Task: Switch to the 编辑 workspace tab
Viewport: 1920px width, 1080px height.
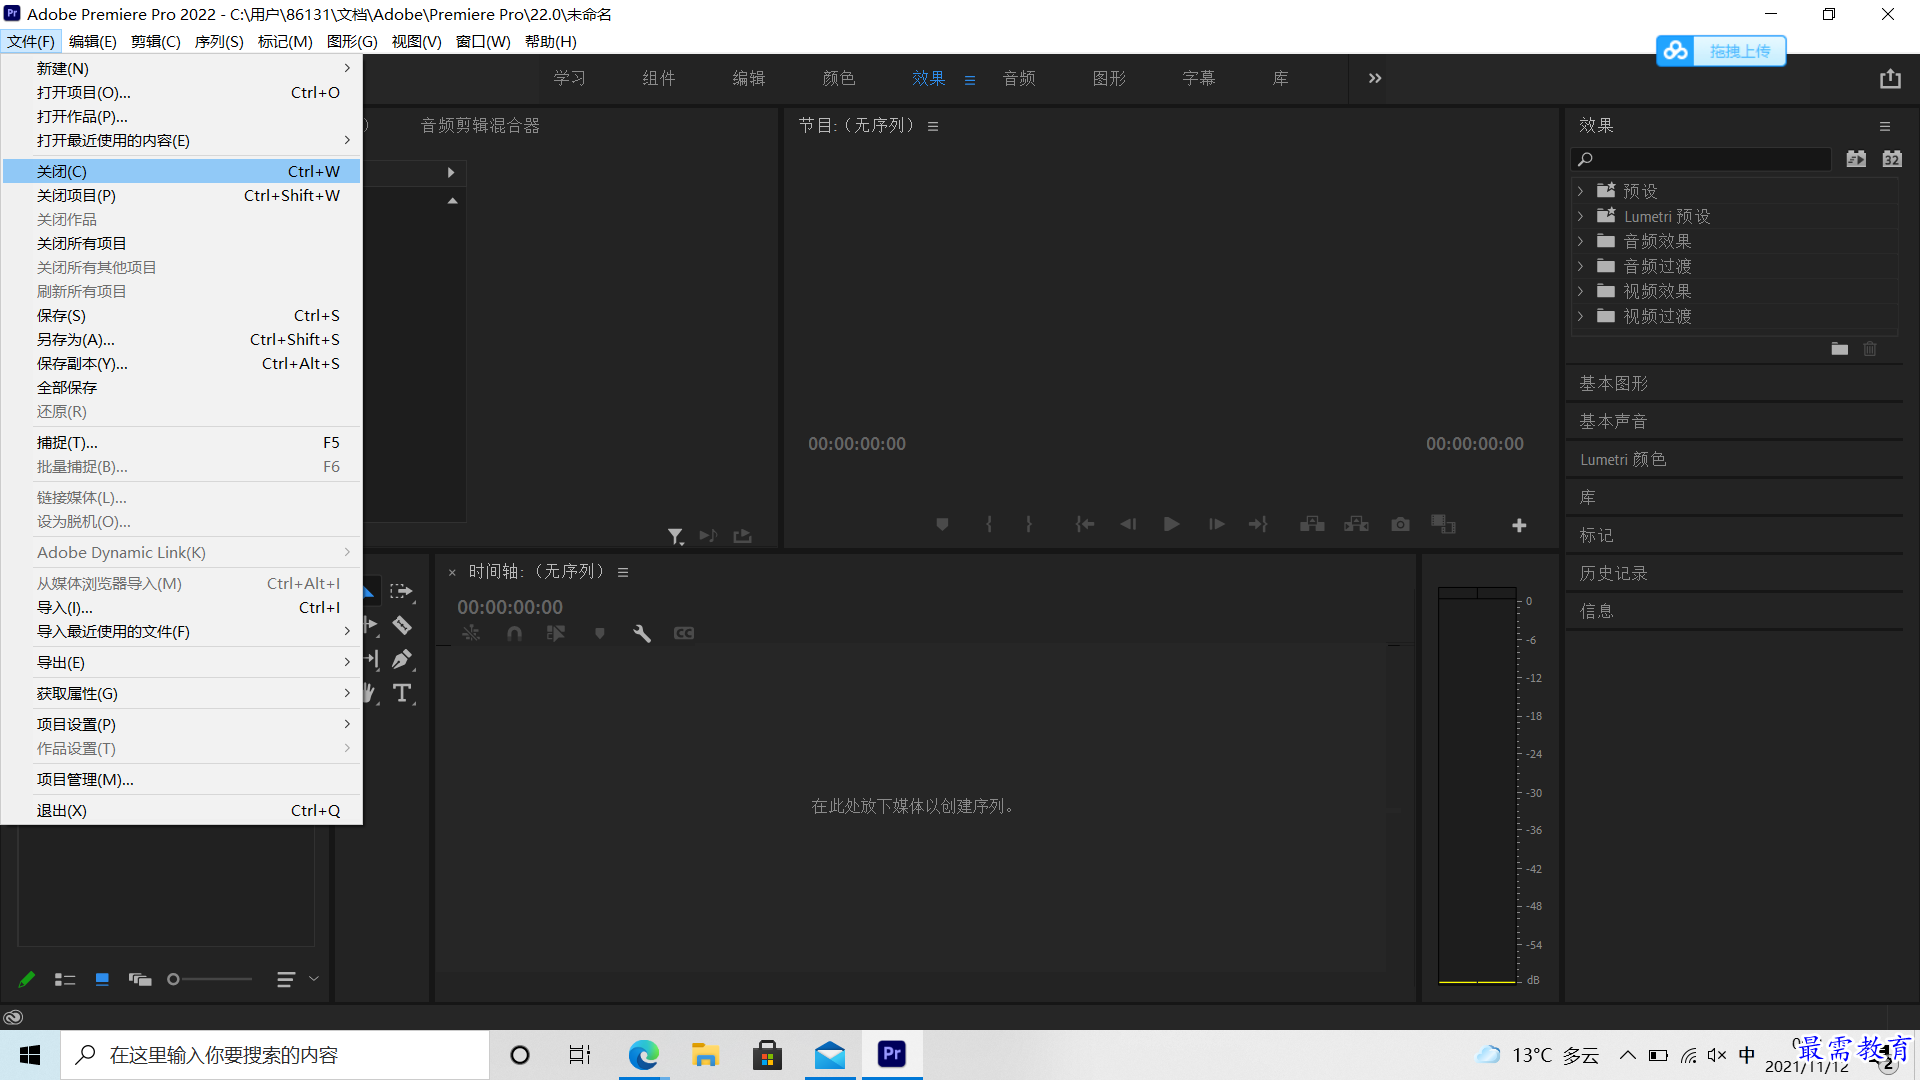Action: [748, 78]
